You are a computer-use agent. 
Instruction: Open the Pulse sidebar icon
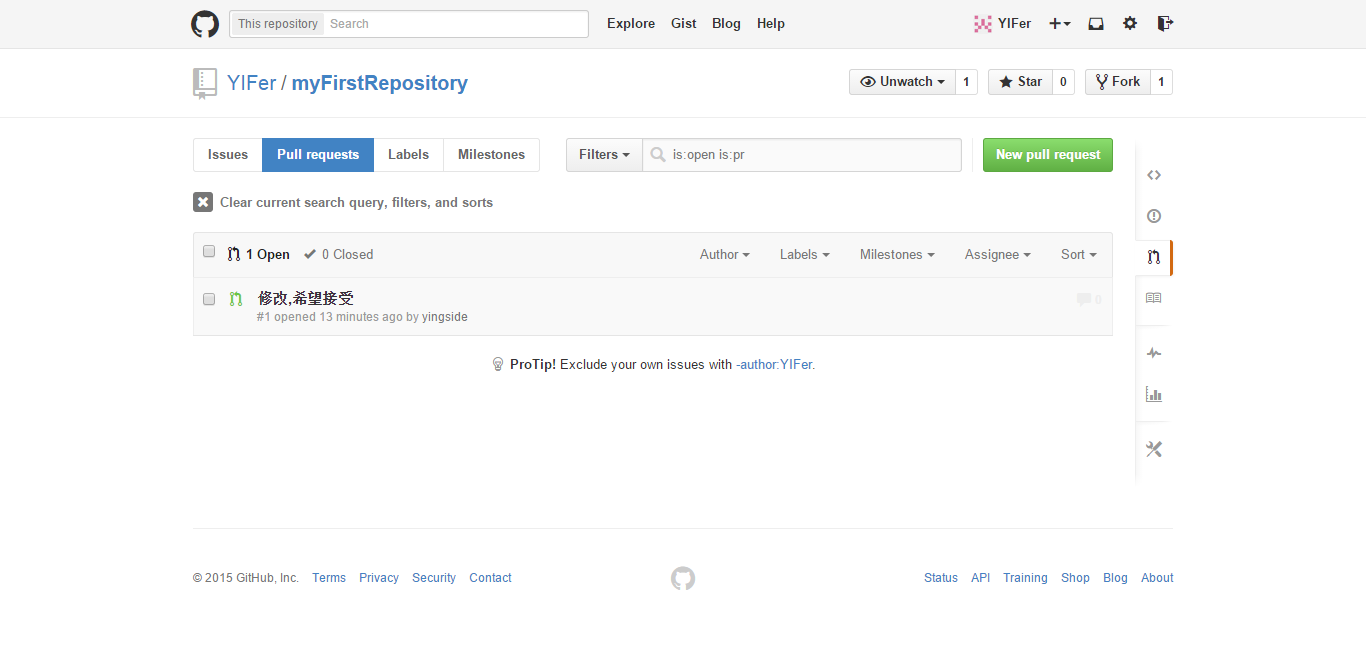coord(1153,353)
